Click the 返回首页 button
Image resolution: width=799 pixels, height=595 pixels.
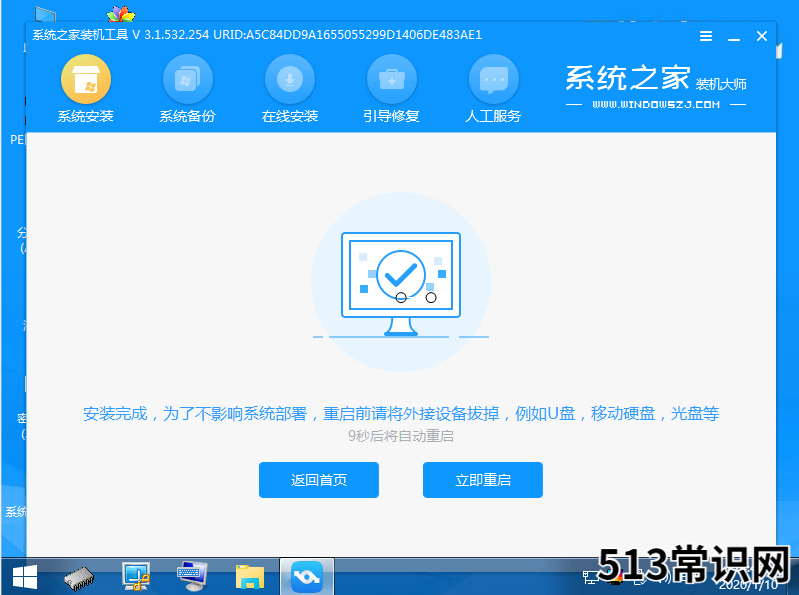coord(319,480)
